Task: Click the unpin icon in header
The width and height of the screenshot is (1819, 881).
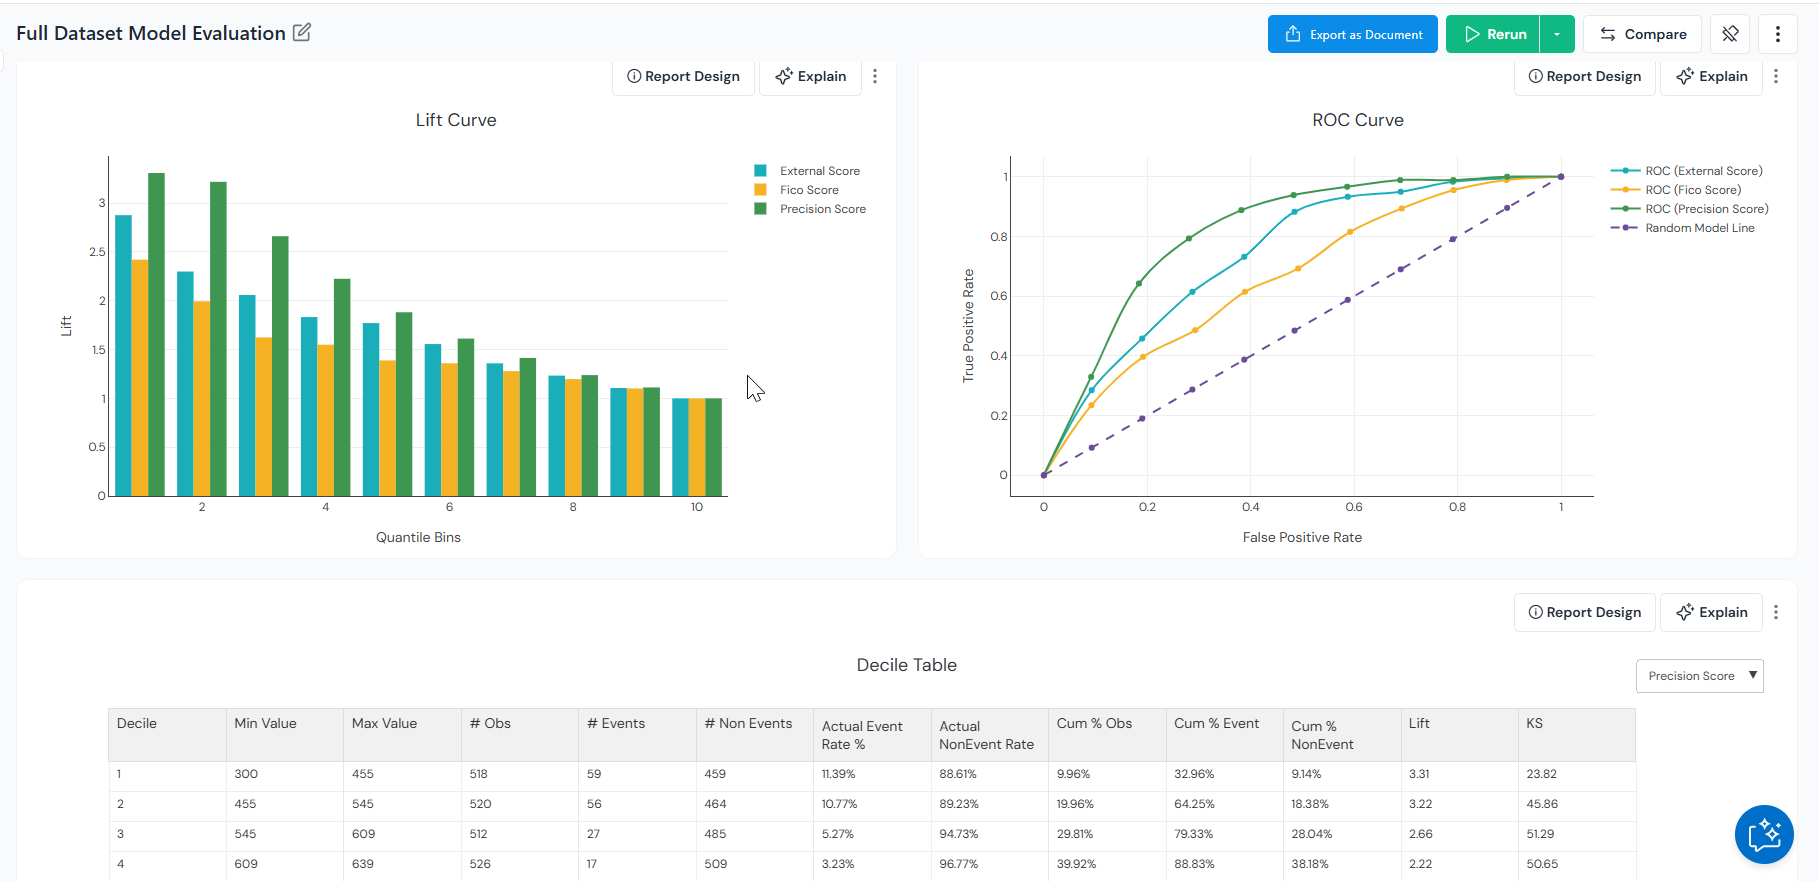Action: click(1730, 34)
